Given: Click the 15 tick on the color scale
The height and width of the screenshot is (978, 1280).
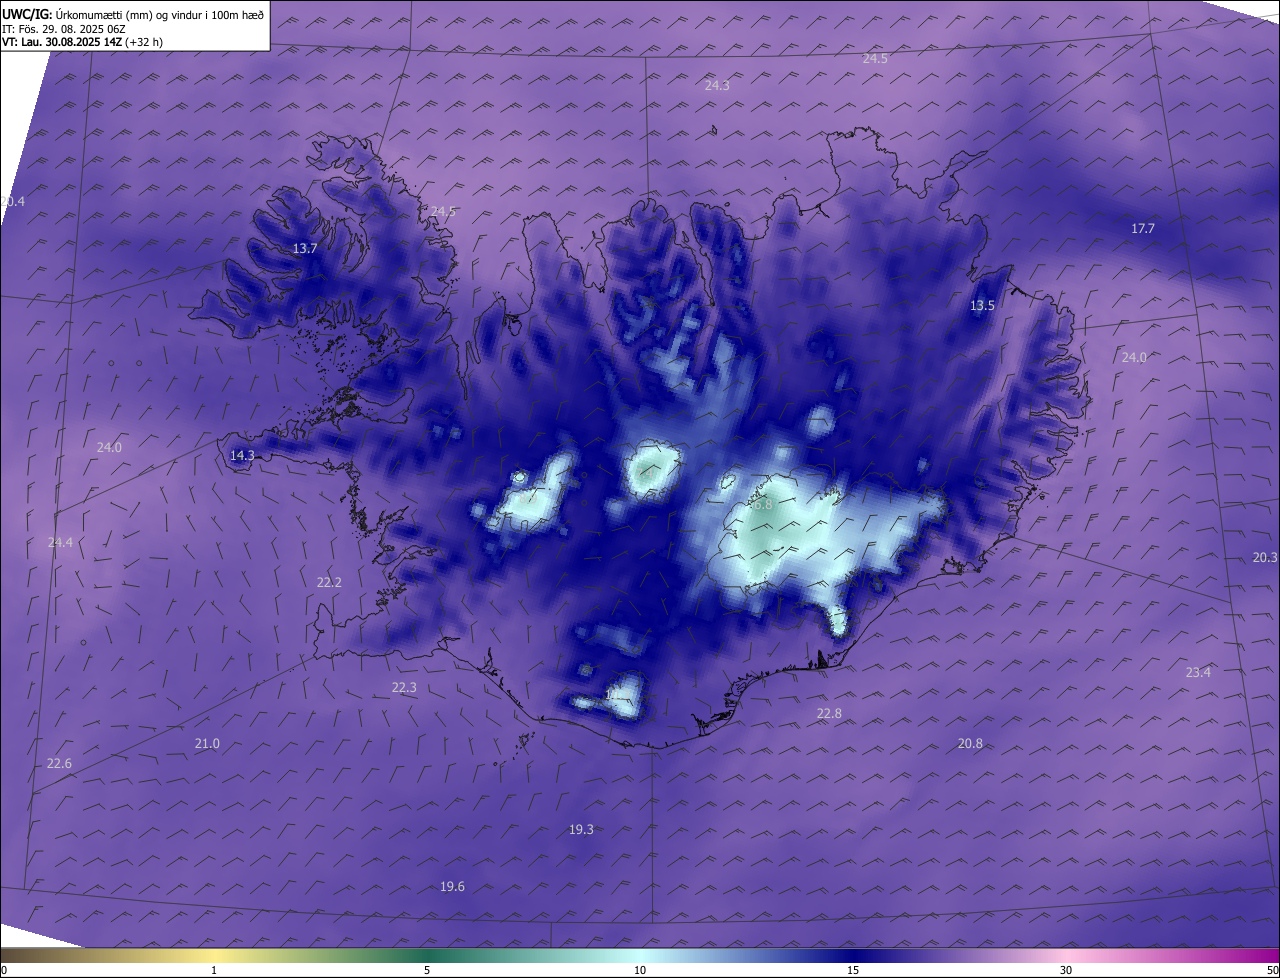Looking at the screenshot, I should 853,970.
